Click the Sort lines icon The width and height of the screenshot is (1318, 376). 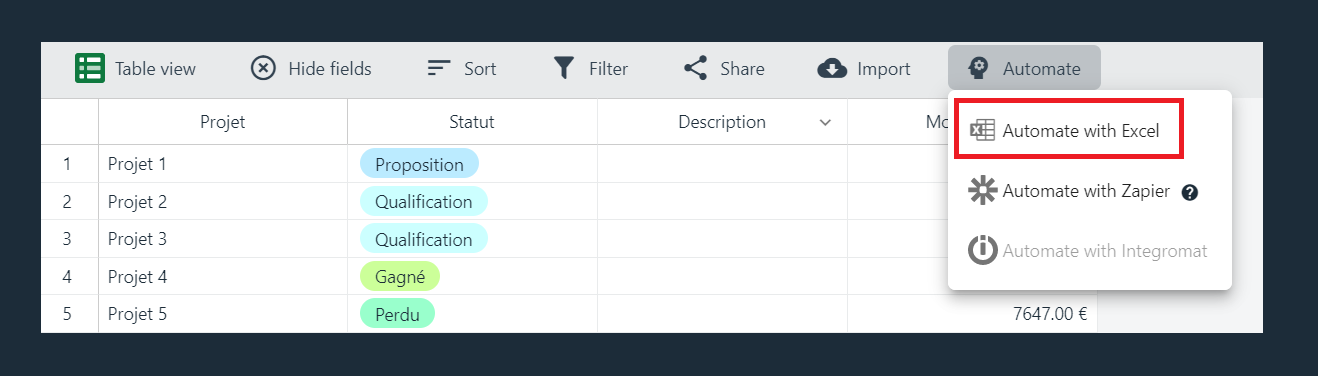coord(439,68)
